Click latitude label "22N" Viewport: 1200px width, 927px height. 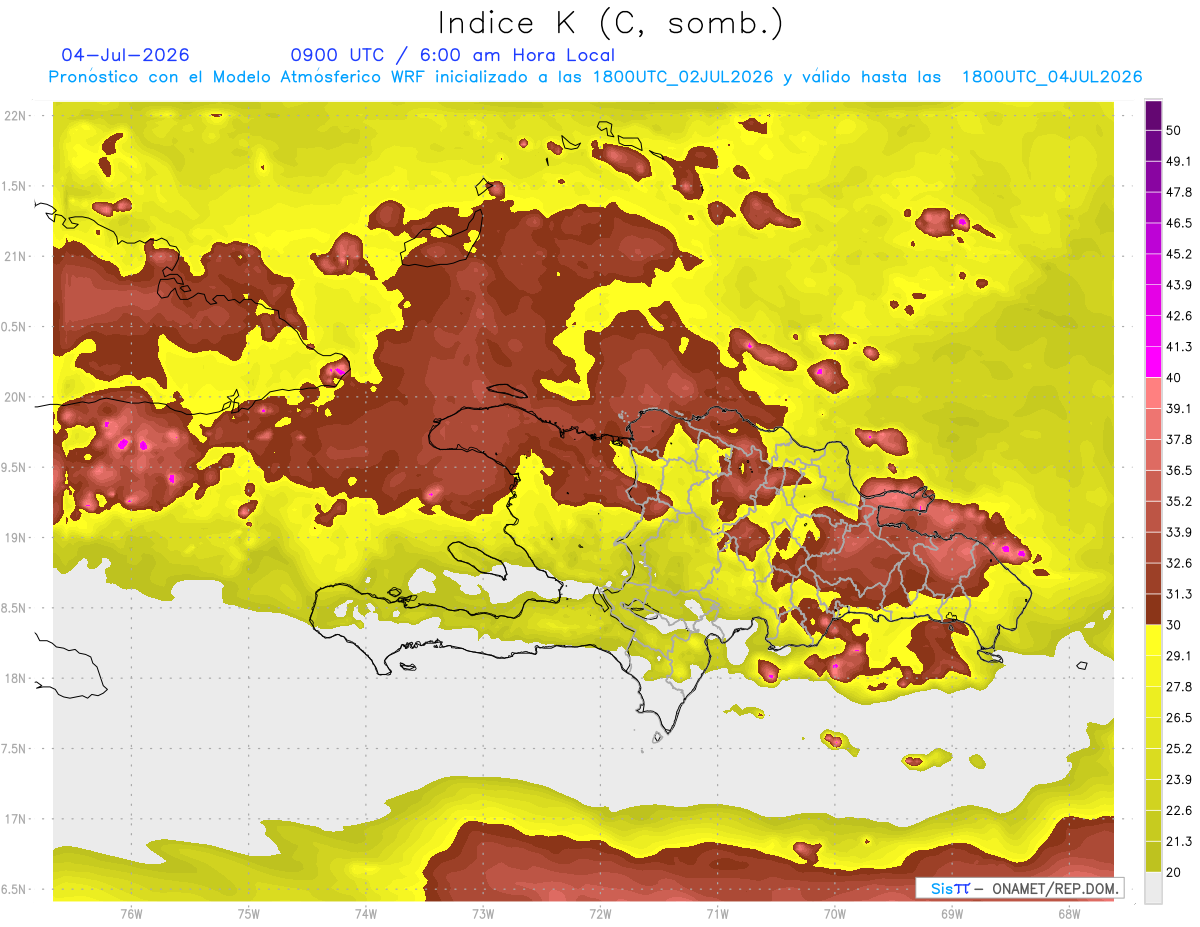tap(17, 116)
